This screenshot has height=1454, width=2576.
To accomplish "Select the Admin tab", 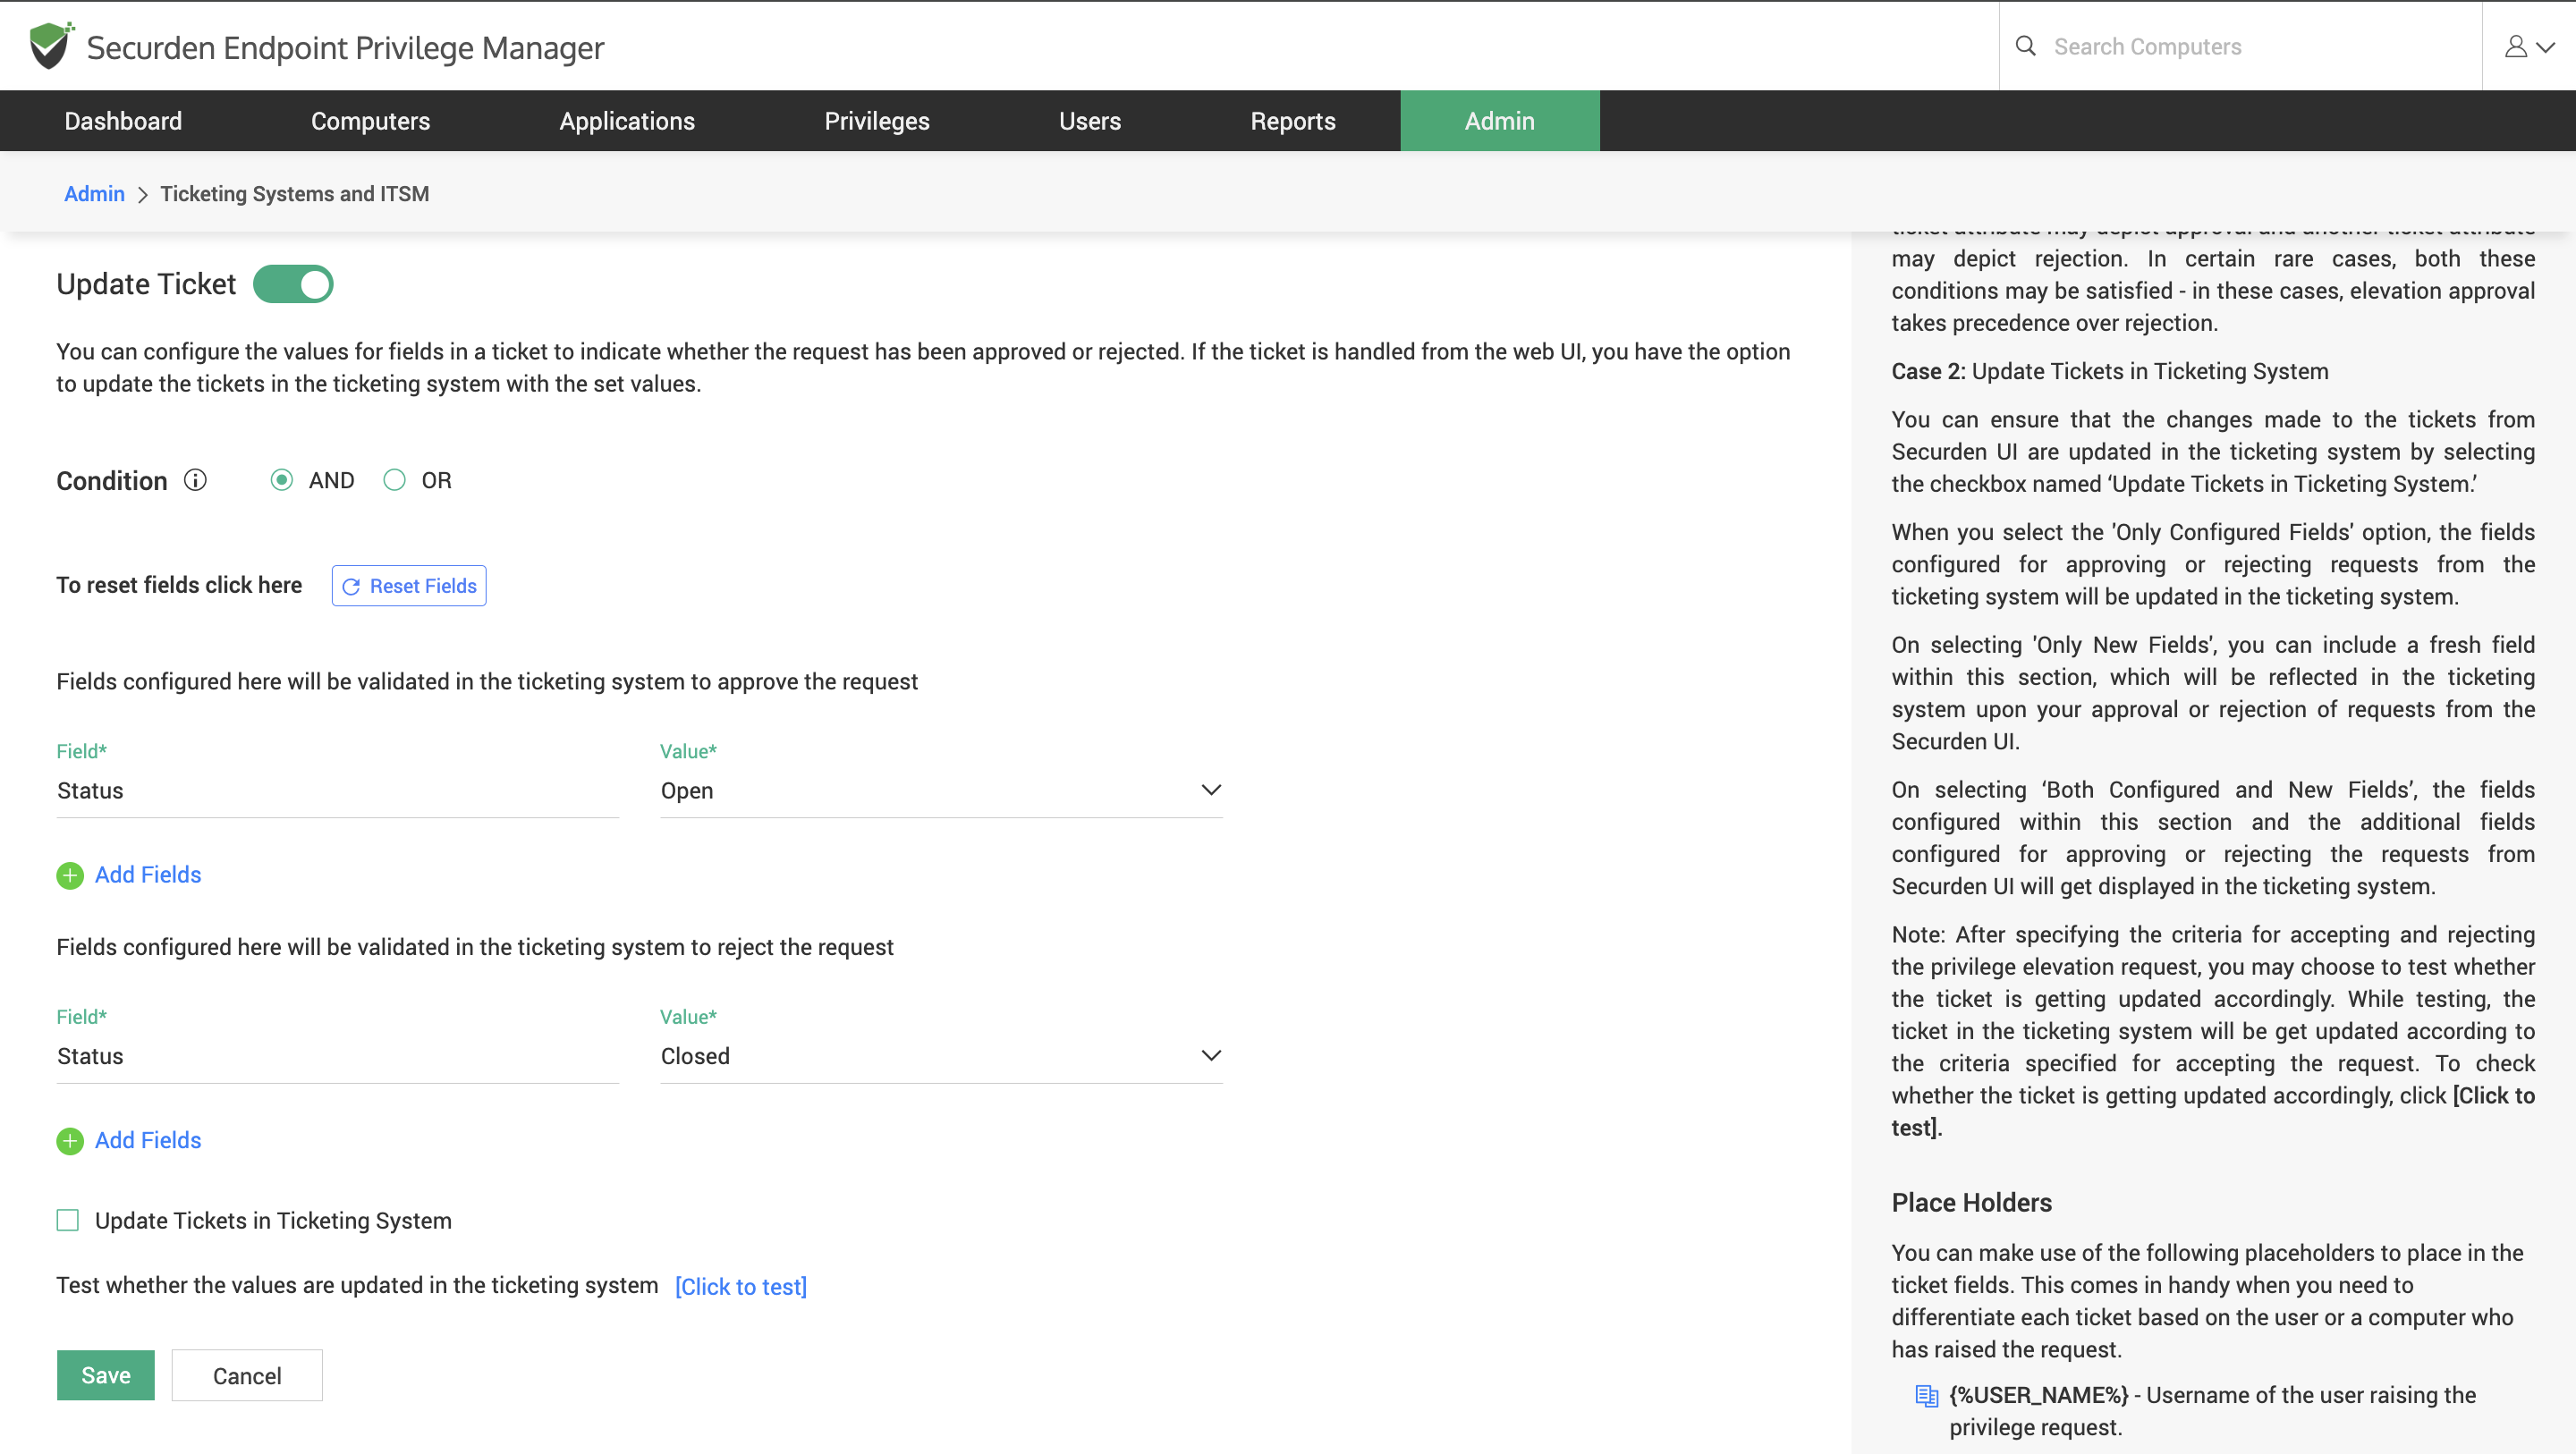I will [x=1500, y=121].
